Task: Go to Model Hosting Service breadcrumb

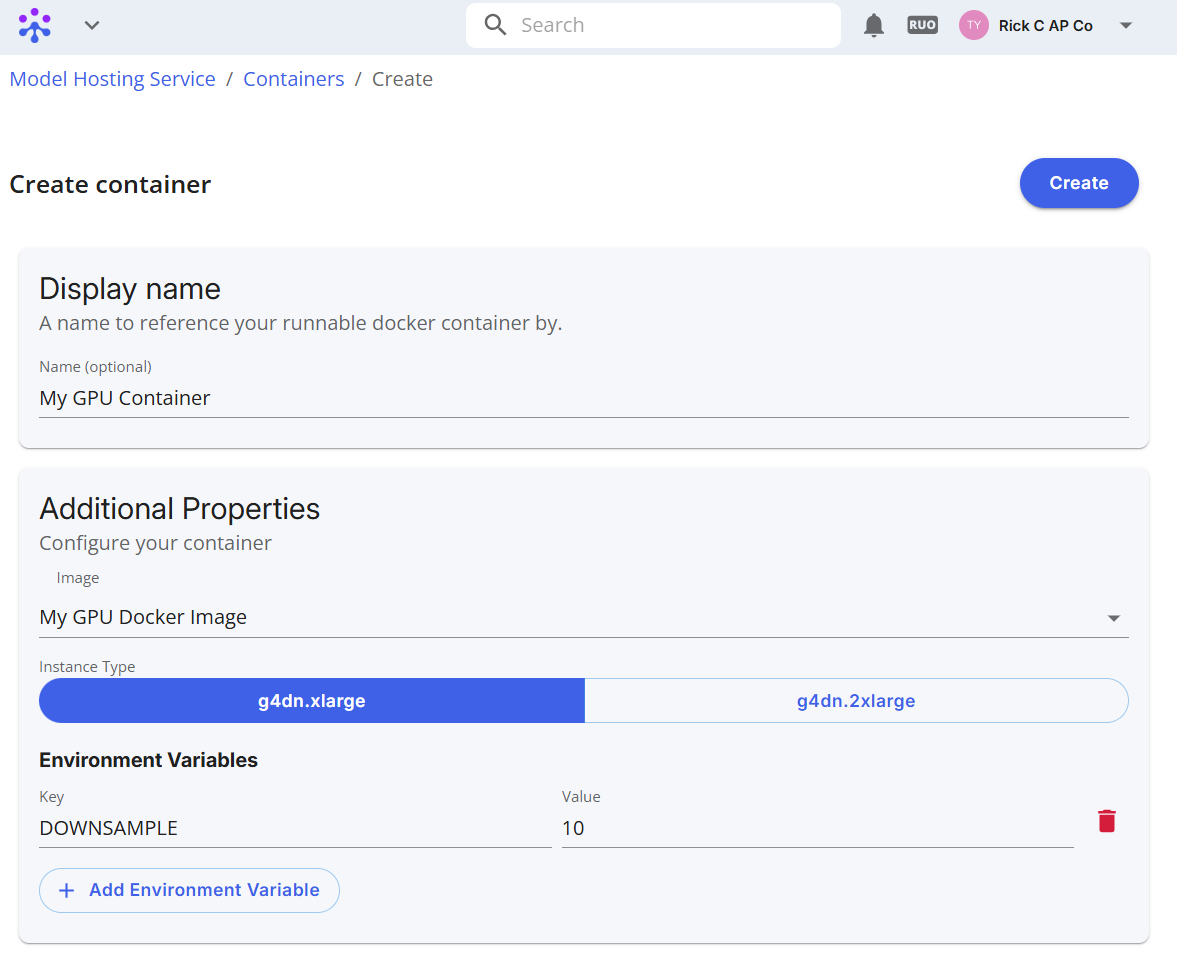Action: coord(113,79)
